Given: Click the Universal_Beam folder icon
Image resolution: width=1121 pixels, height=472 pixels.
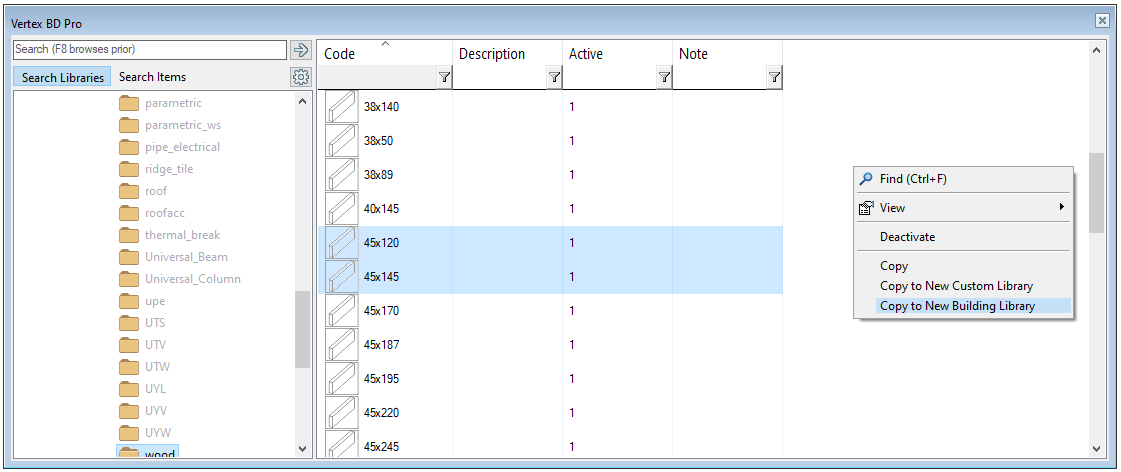Looking at the screenshot, I should tap(129, 257).
